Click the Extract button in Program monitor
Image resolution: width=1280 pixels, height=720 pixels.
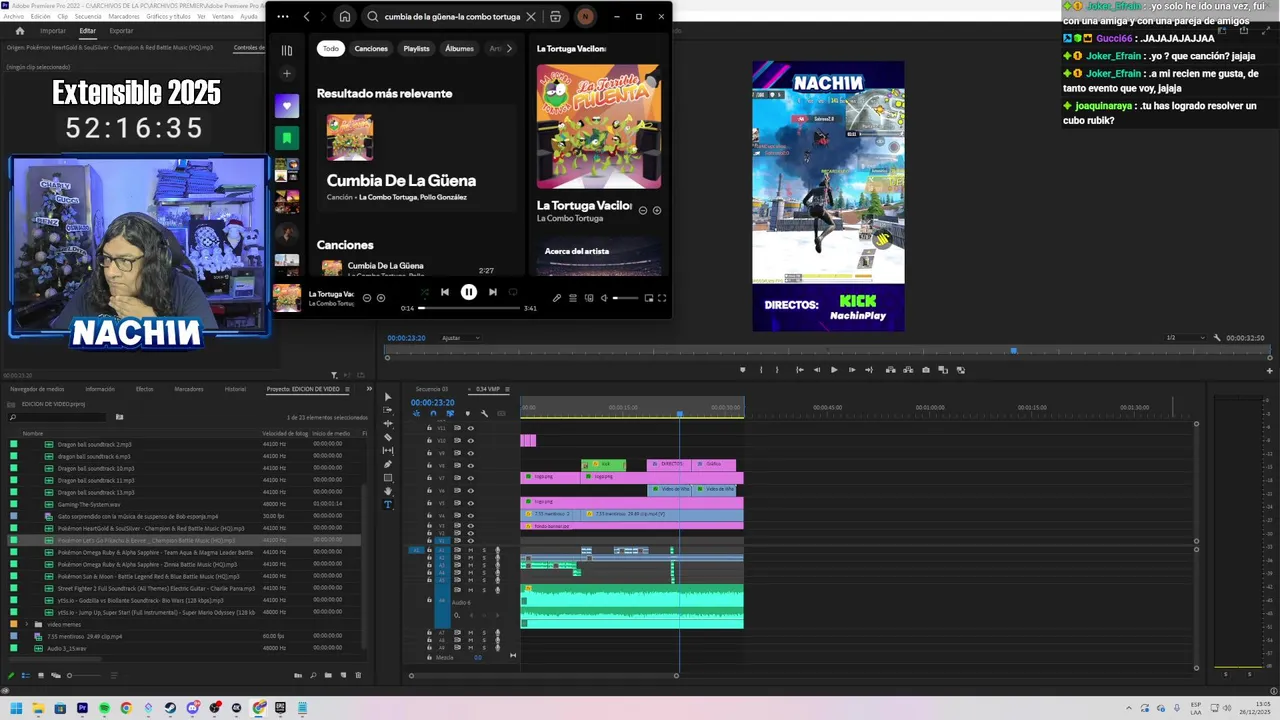point(908,370)
